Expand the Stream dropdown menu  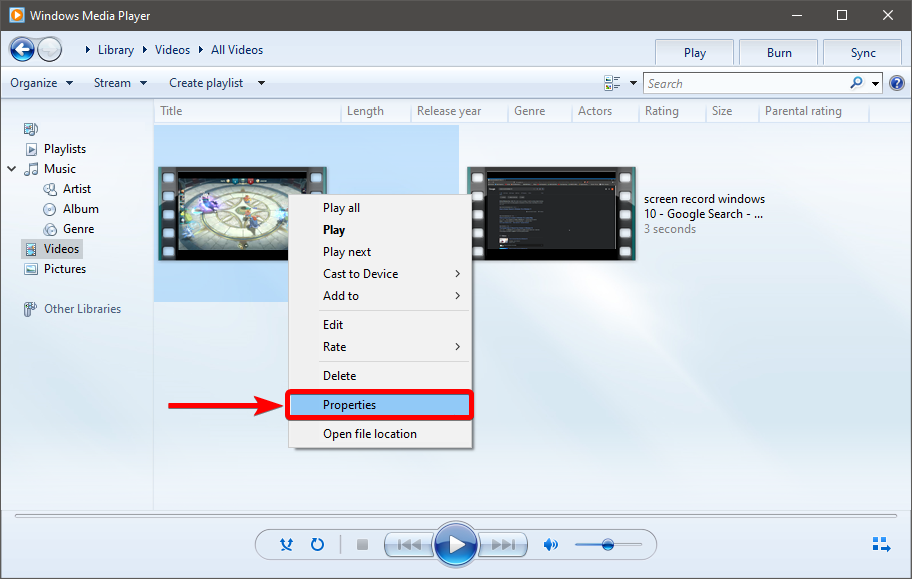click(120, 83)
